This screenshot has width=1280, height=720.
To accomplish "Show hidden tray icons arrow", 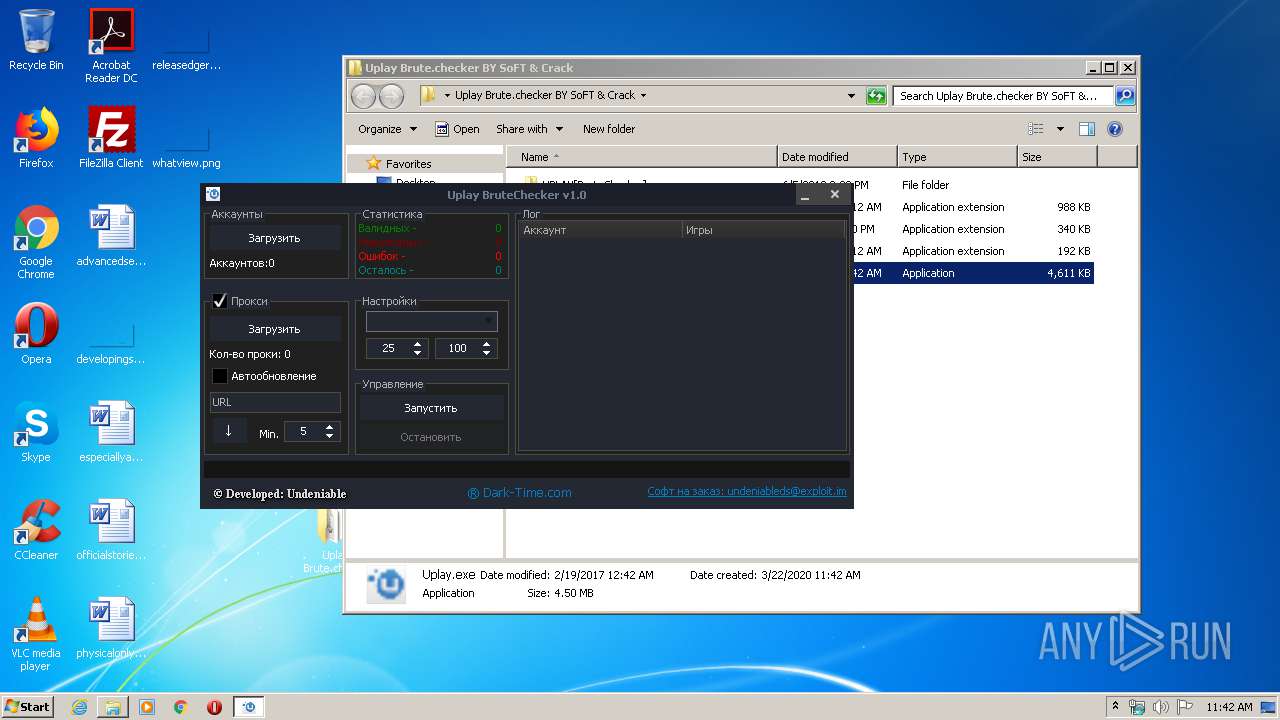I will click(1115, 706).
